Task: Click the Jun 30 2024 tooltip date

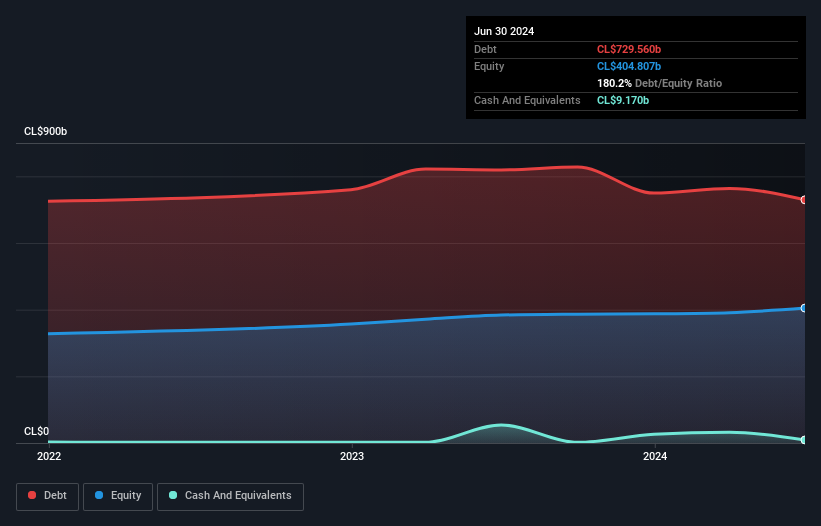Action: 504,31
